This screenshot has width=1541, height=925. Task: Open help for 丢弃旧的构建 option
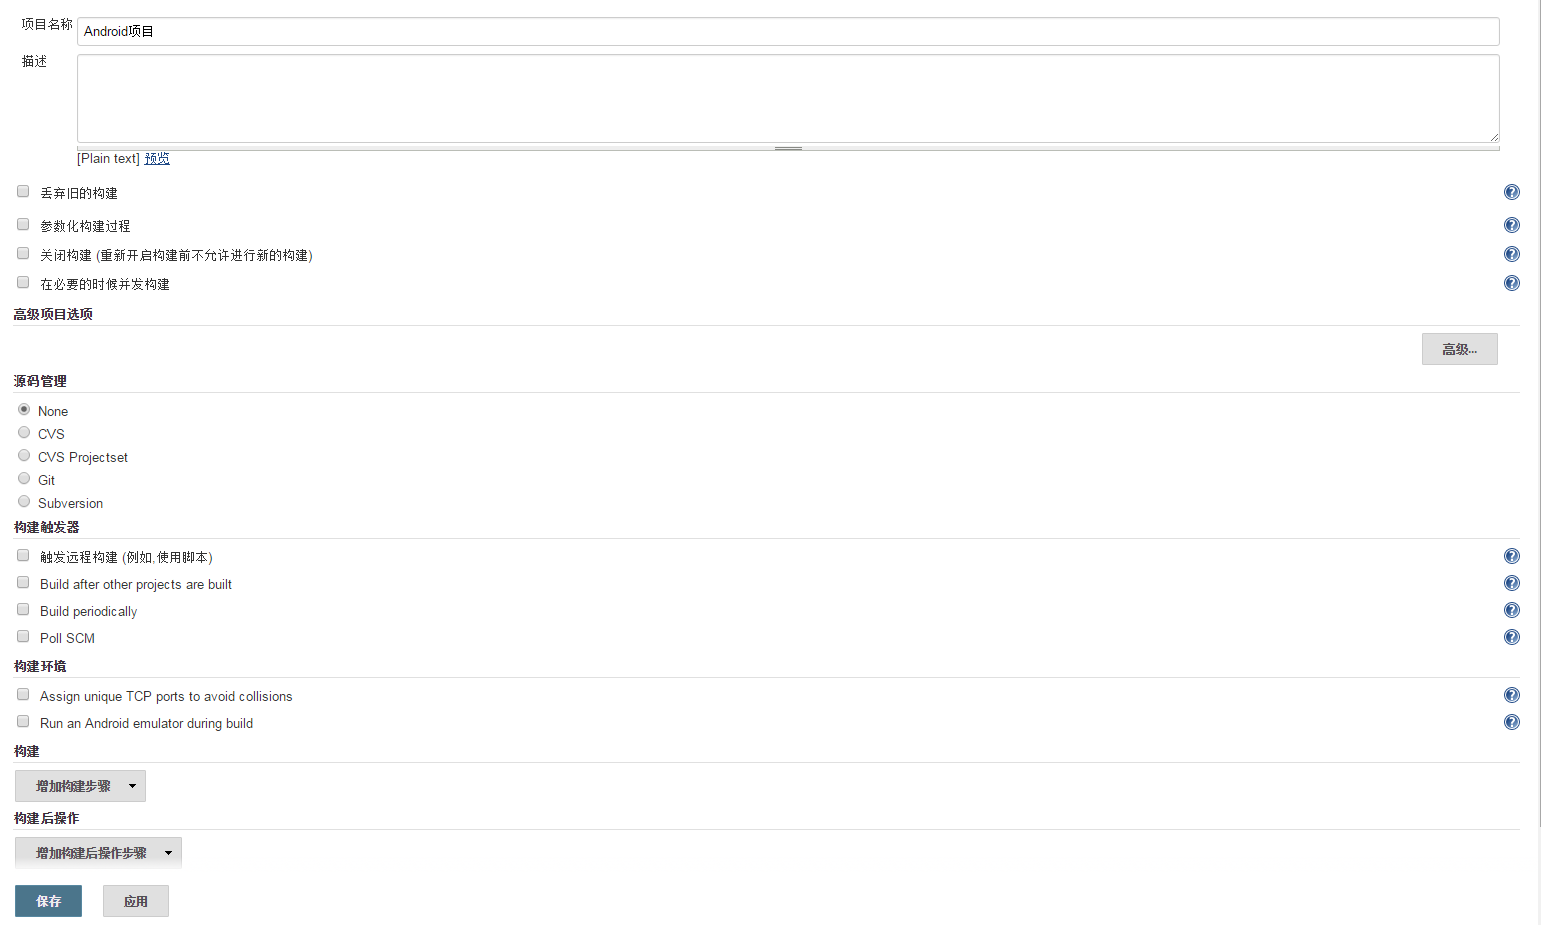(1512, 192)
